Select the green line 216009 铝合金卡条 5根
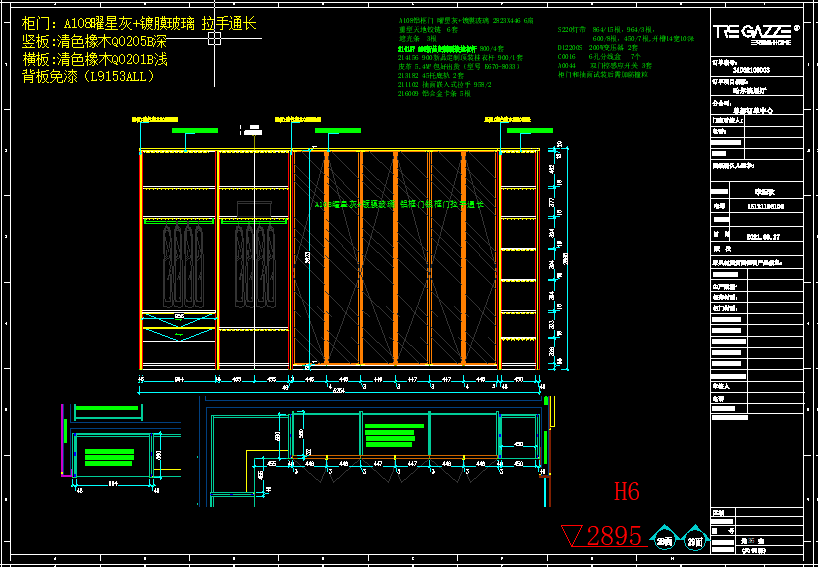Screen dimensions: 818x567 pyautogui.click(x=434, y=94)
